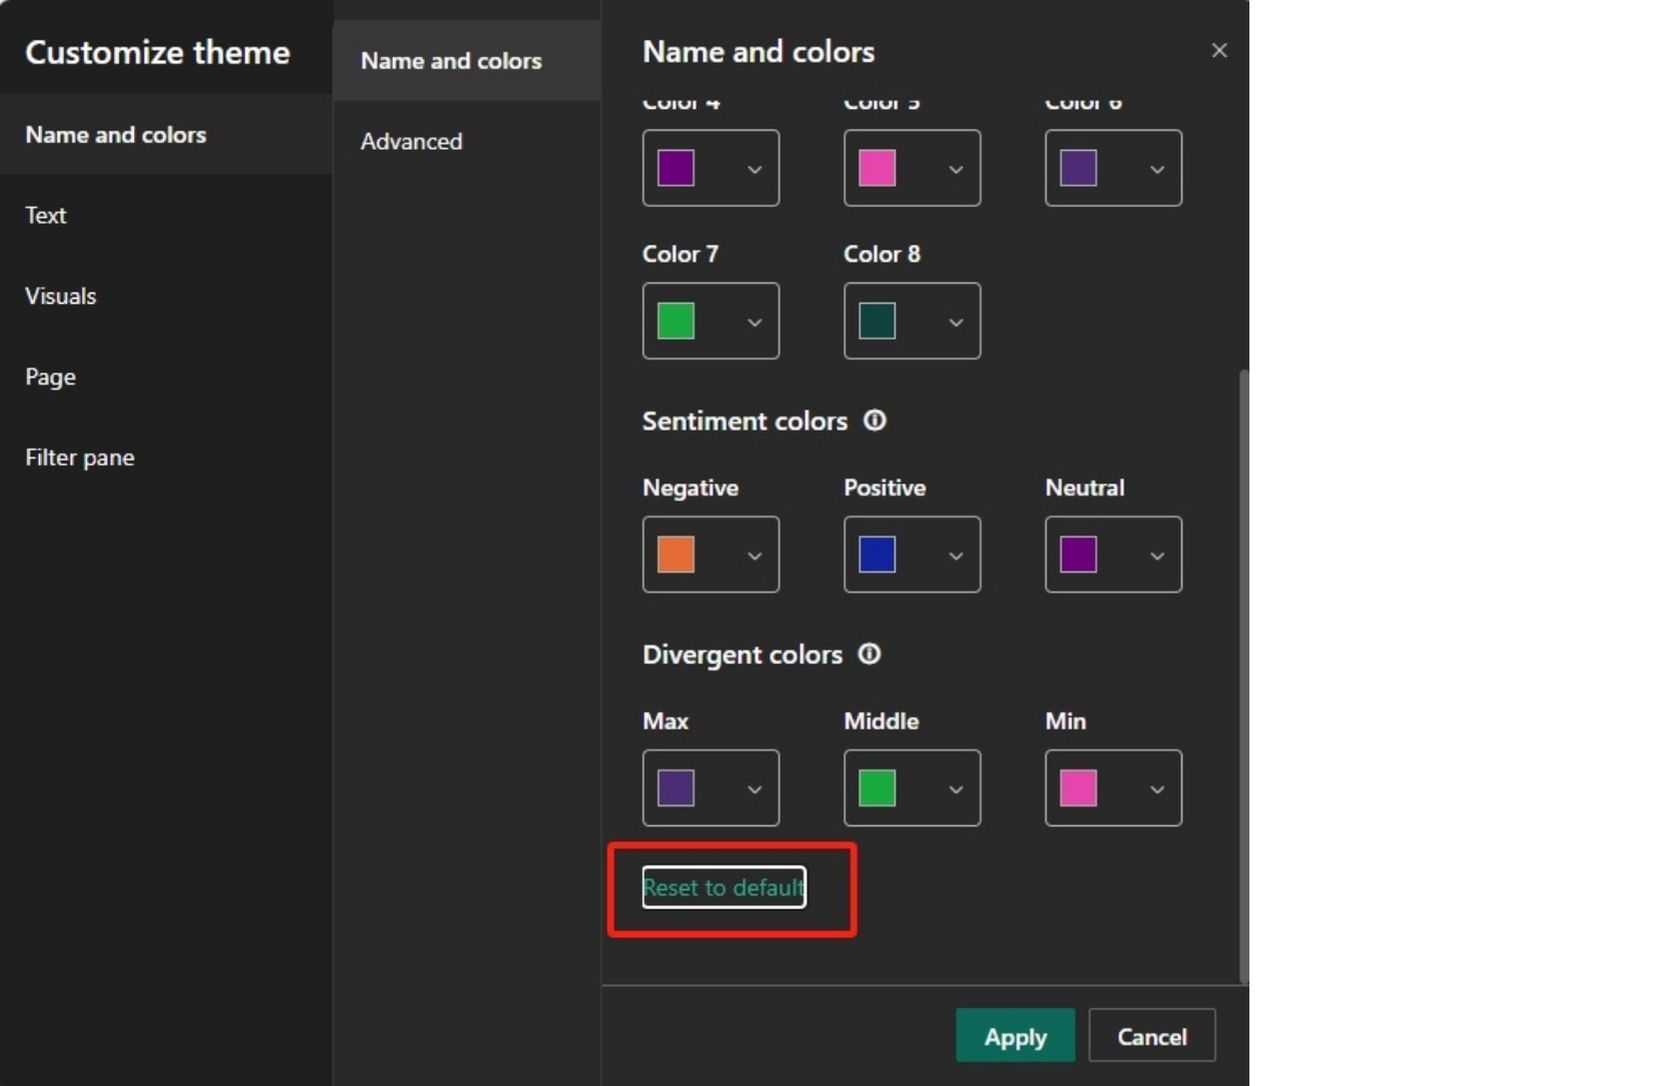Viewport: 1677px width, 1086px height.
Task: Select Name and colors in left sidebar
Action: (x=166, y=135)
